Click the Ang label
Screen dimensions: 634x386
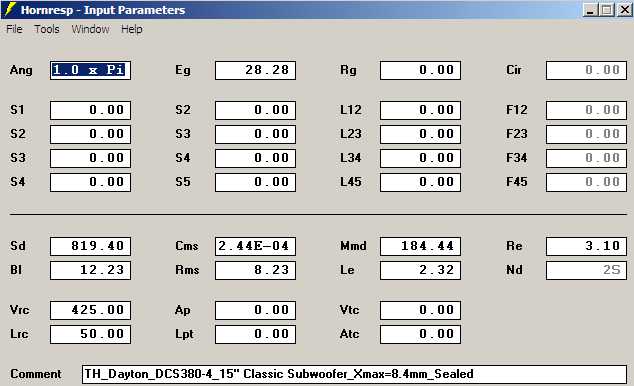tap(21, 70)
